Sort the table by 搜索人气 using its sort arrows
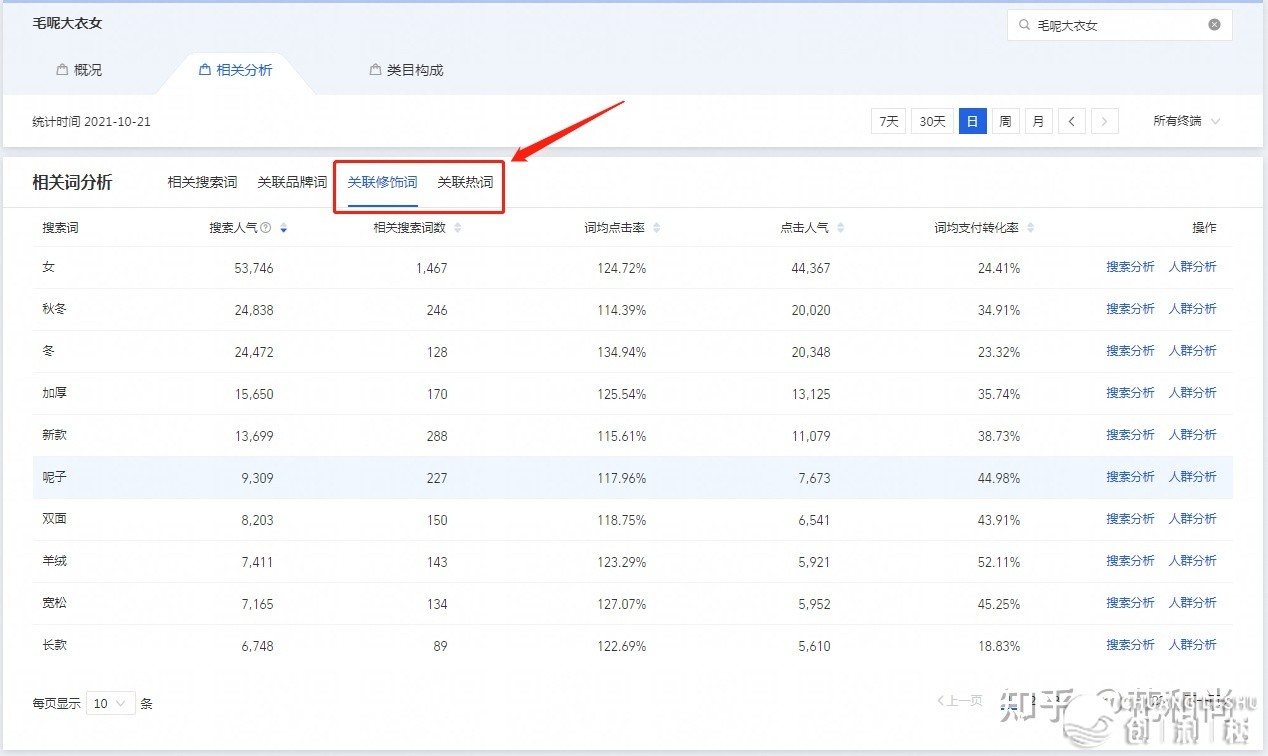Screen dimensions: 1268x756 click(x=283, y=227)
